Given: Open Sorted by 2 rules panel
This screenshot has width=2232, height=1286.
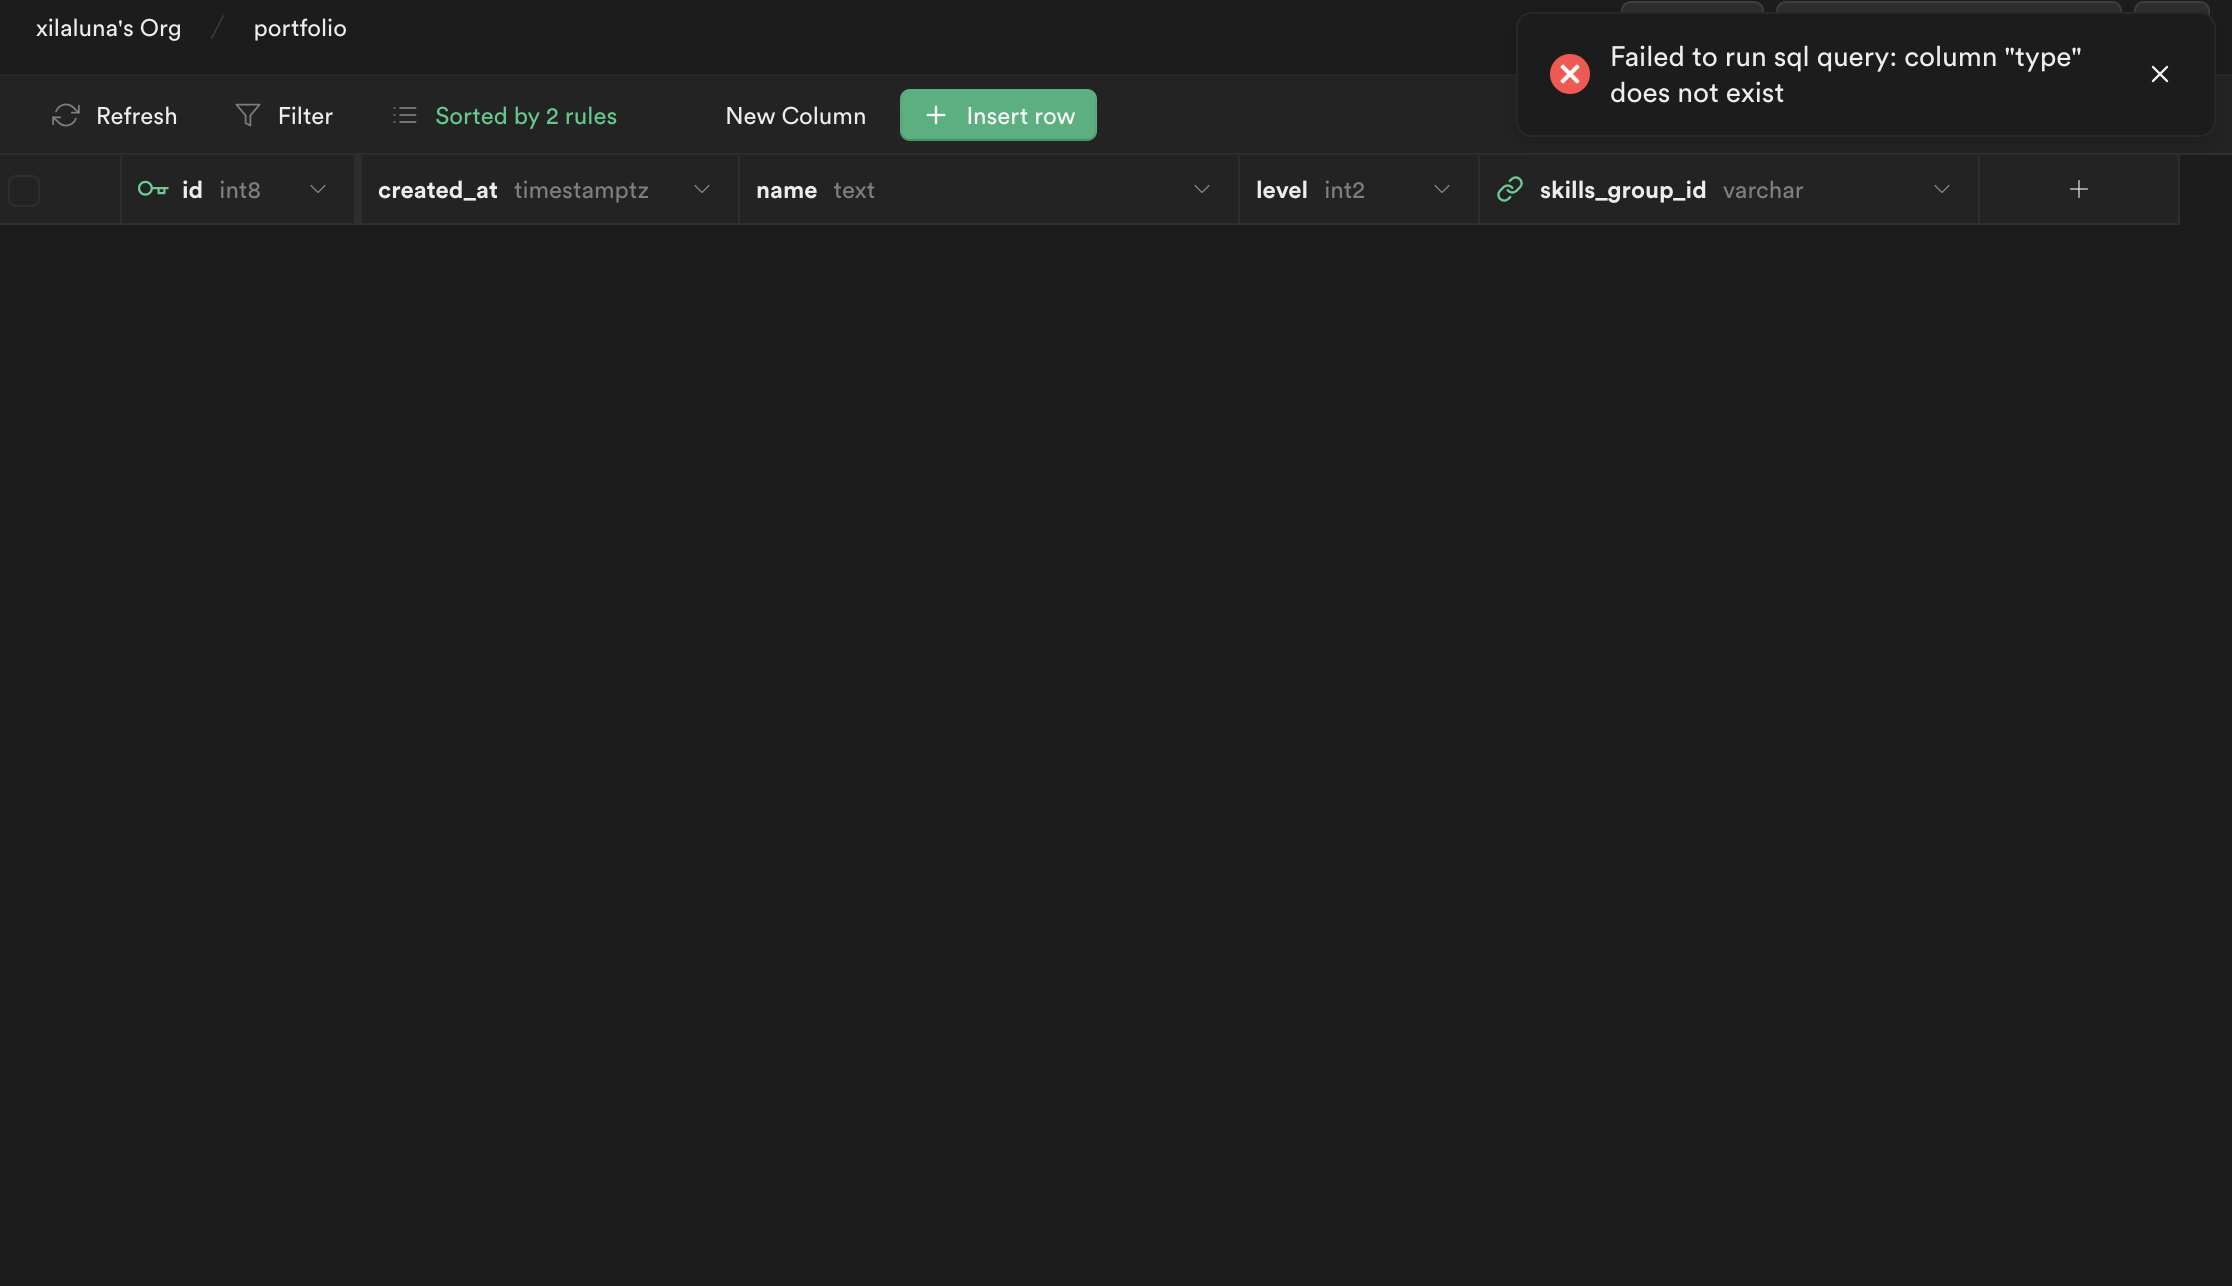Looking at the screenshot, I should 525,116.
